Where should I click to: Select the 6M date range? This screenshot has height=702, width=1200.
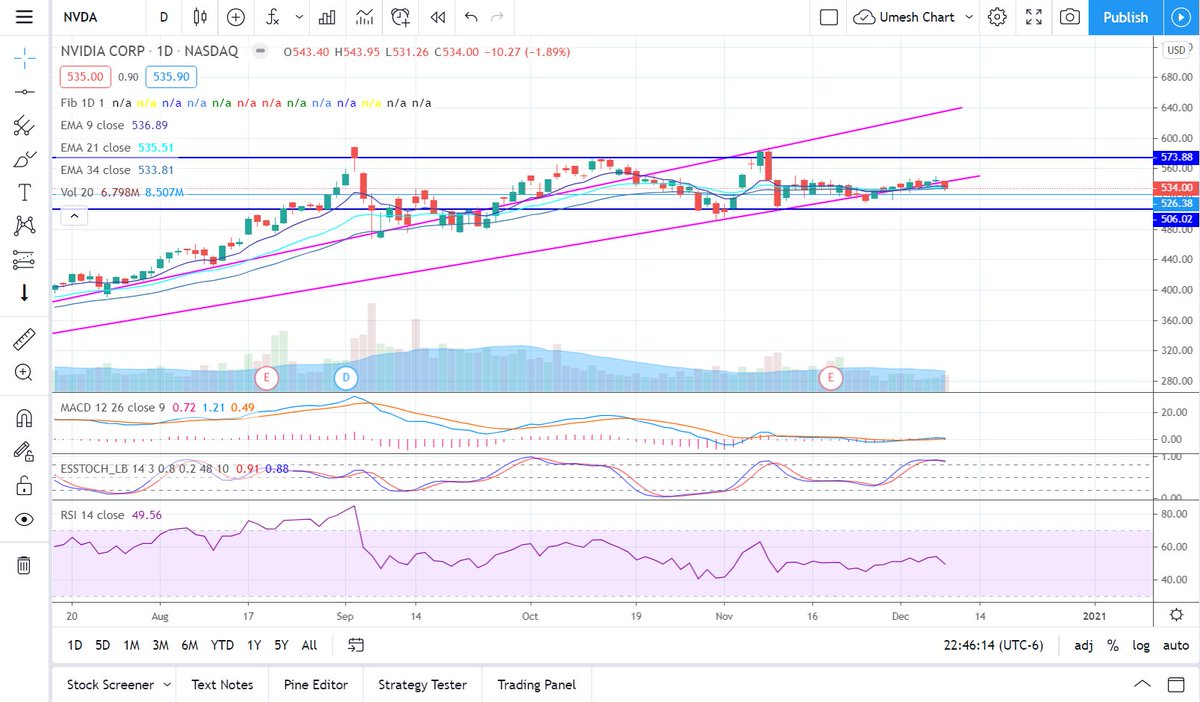190,645
